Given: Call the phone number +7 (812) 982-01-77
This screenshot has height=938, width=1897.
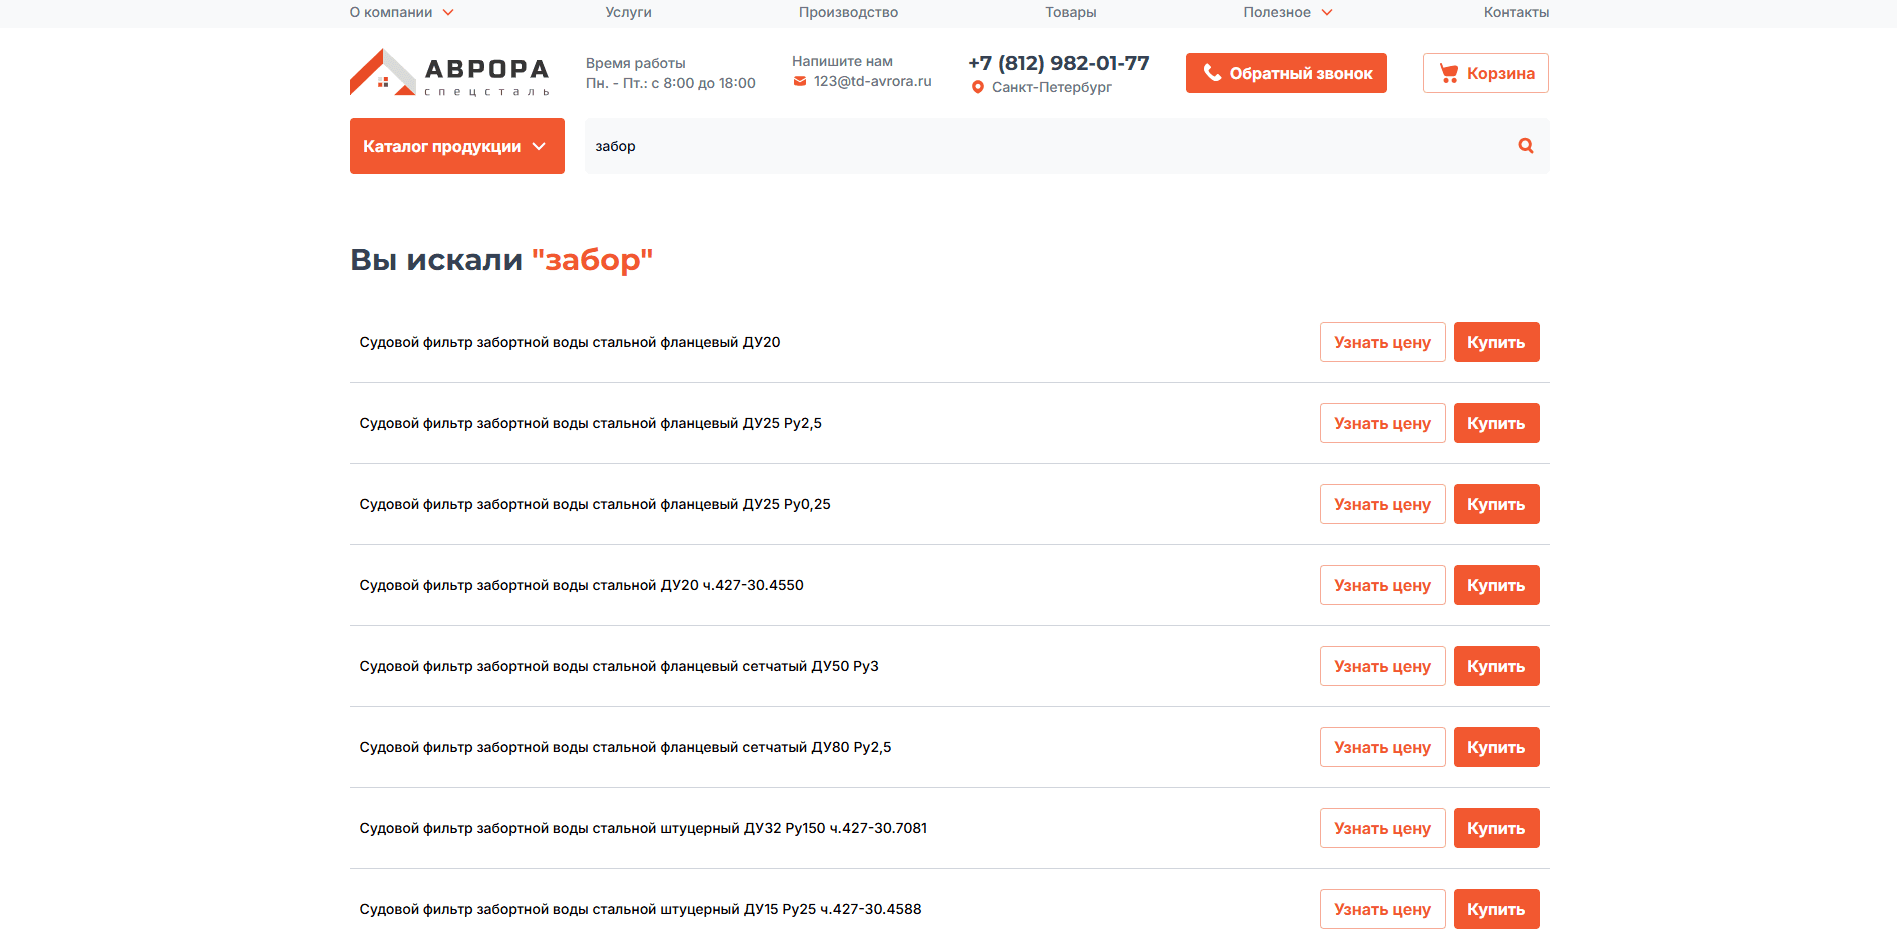Looking at the screenshot, I should (1058, 63).
